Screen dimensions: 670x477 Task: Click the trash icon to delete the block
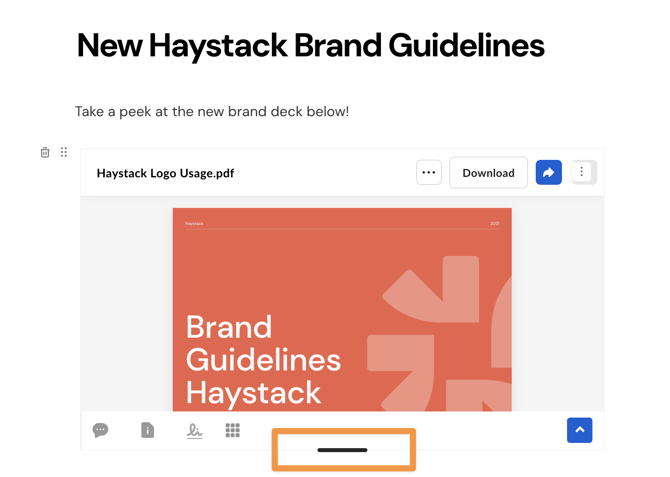(45, 153)
